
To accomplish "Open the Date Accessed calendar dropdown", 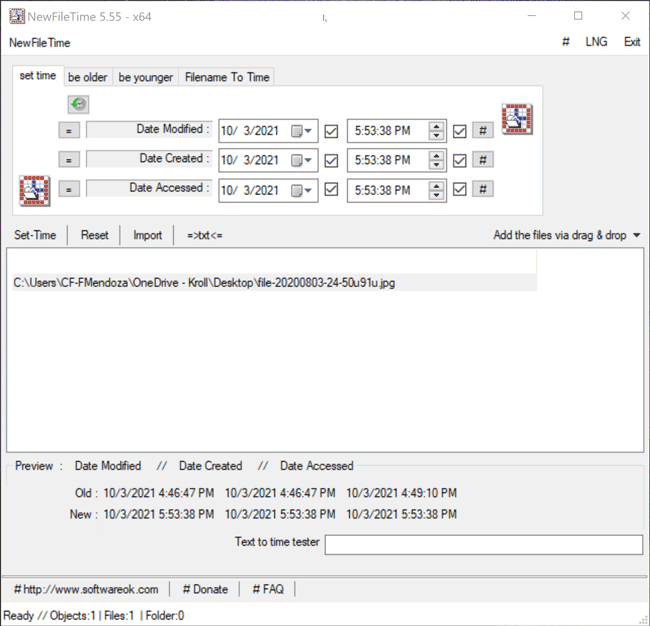I will tap(302, 191).
